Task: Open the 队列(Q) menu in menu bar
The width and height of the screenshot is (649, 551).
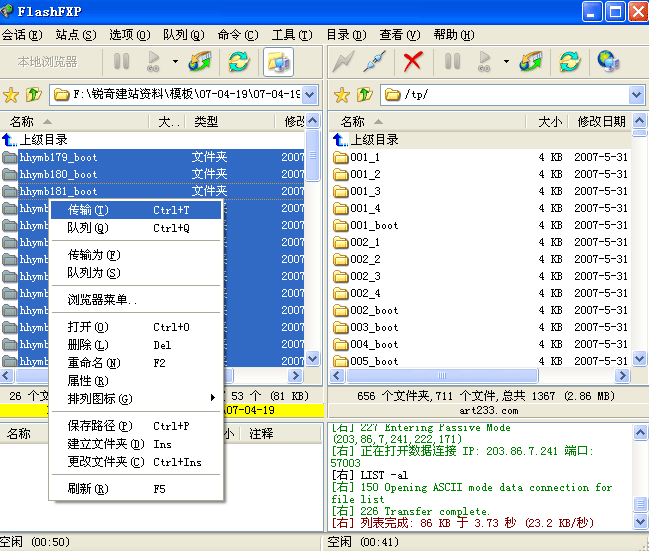Action: pos(183,35)
